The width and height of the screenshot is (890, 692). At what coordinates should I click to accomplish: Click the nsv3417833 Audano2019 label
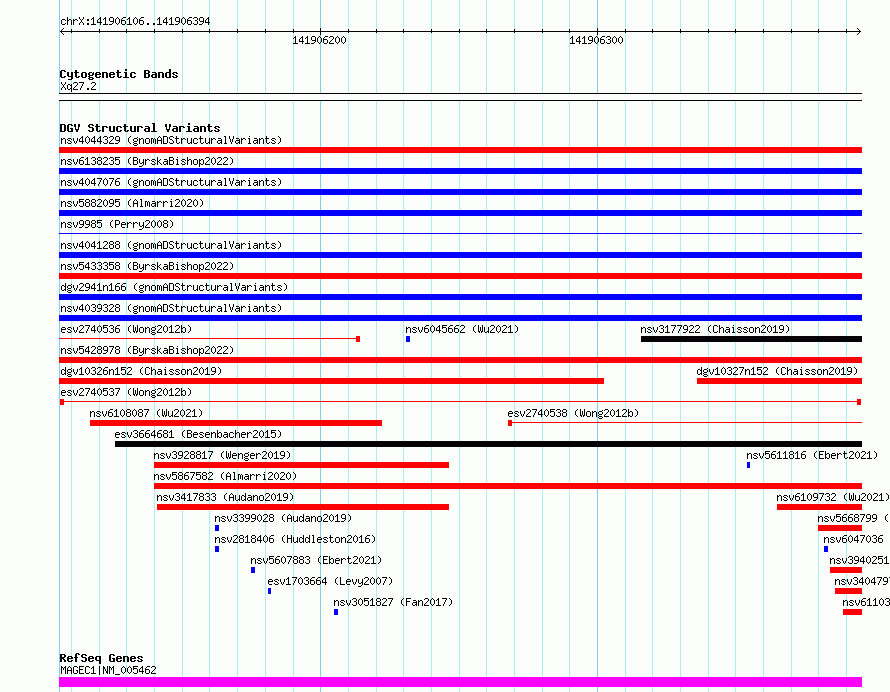[225, 497]
